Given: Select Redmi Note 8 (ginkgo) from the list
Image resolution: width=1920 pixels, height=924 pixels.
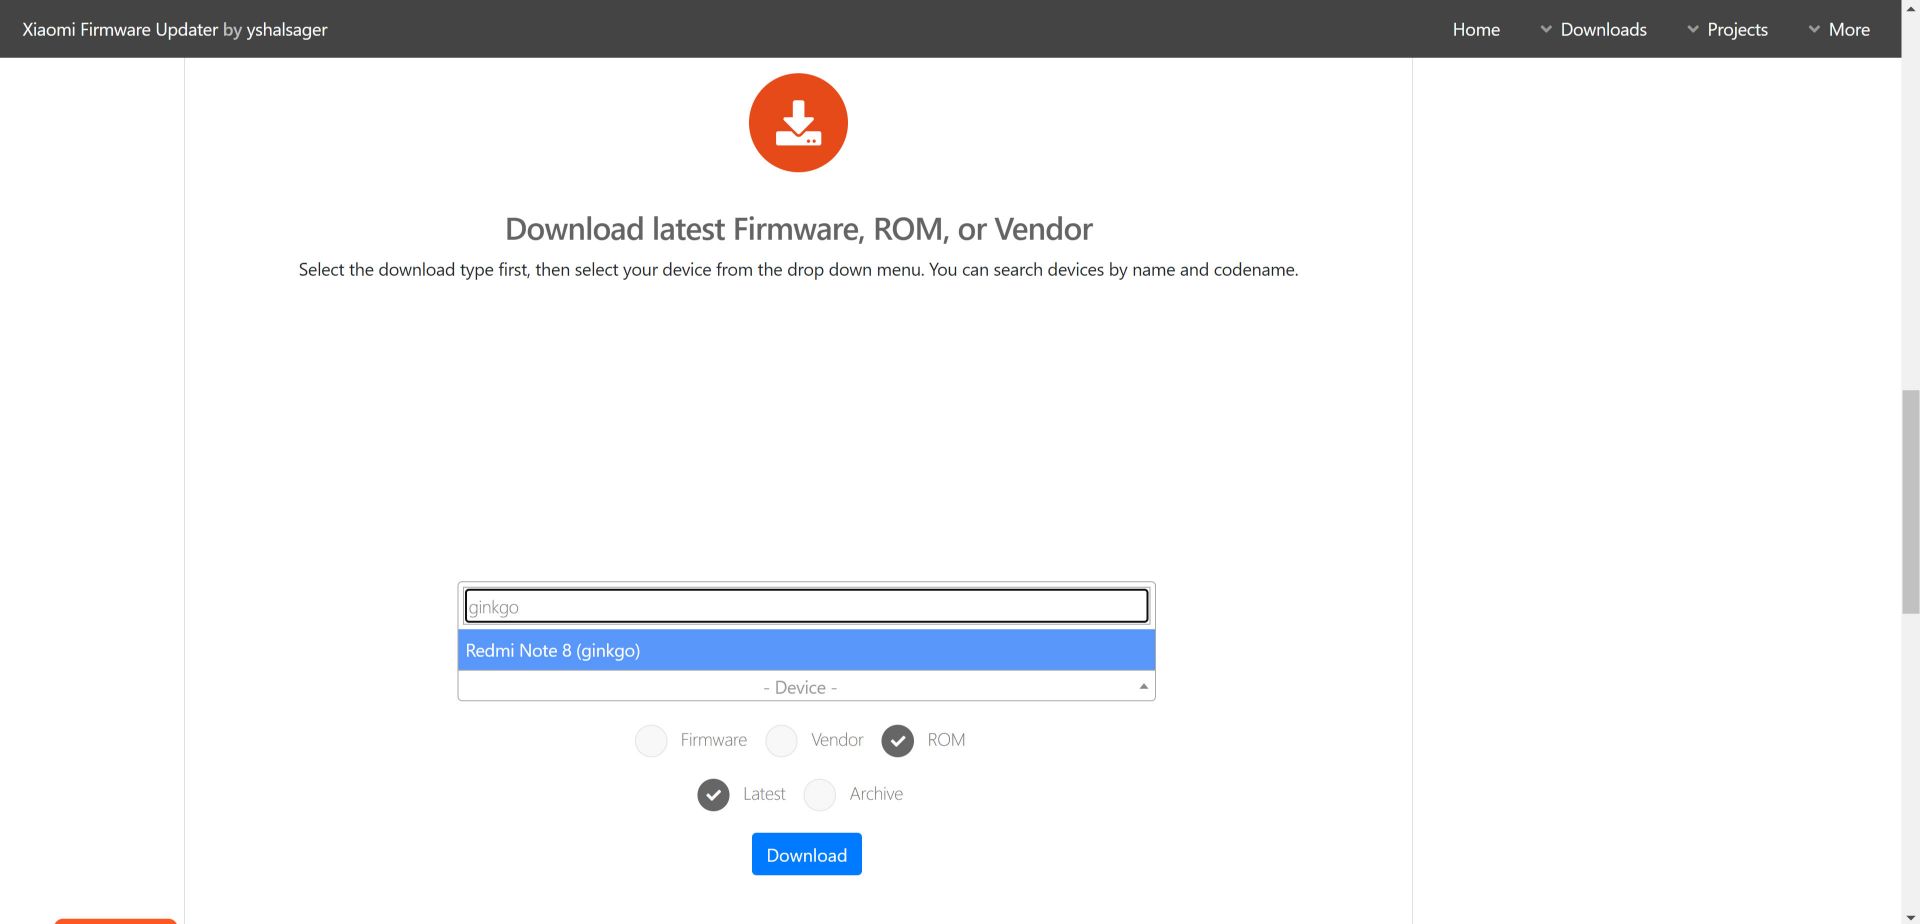Looking at the screenshot, I should point(806,650).
